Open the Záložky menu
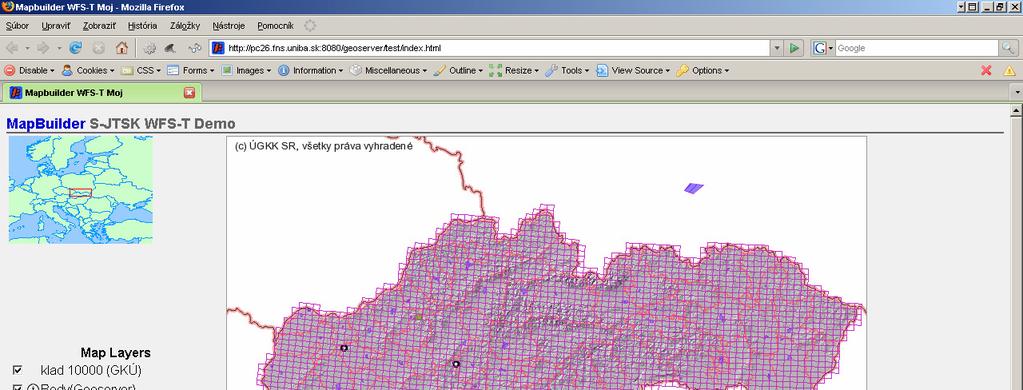The image size is (1023, 390). (185, 26)
